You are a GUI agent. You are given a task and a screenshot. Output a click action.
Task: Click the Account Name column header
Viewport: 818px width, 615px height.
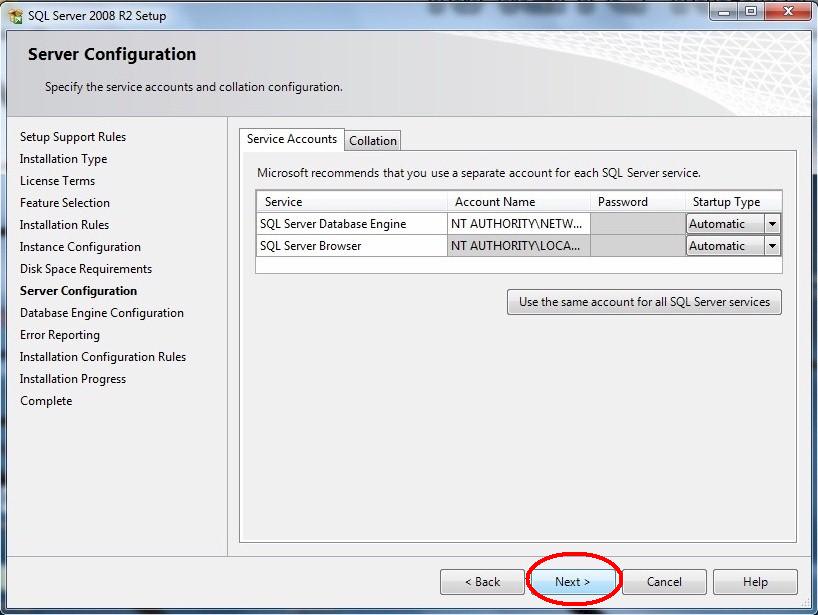click(x=519, y=202)
